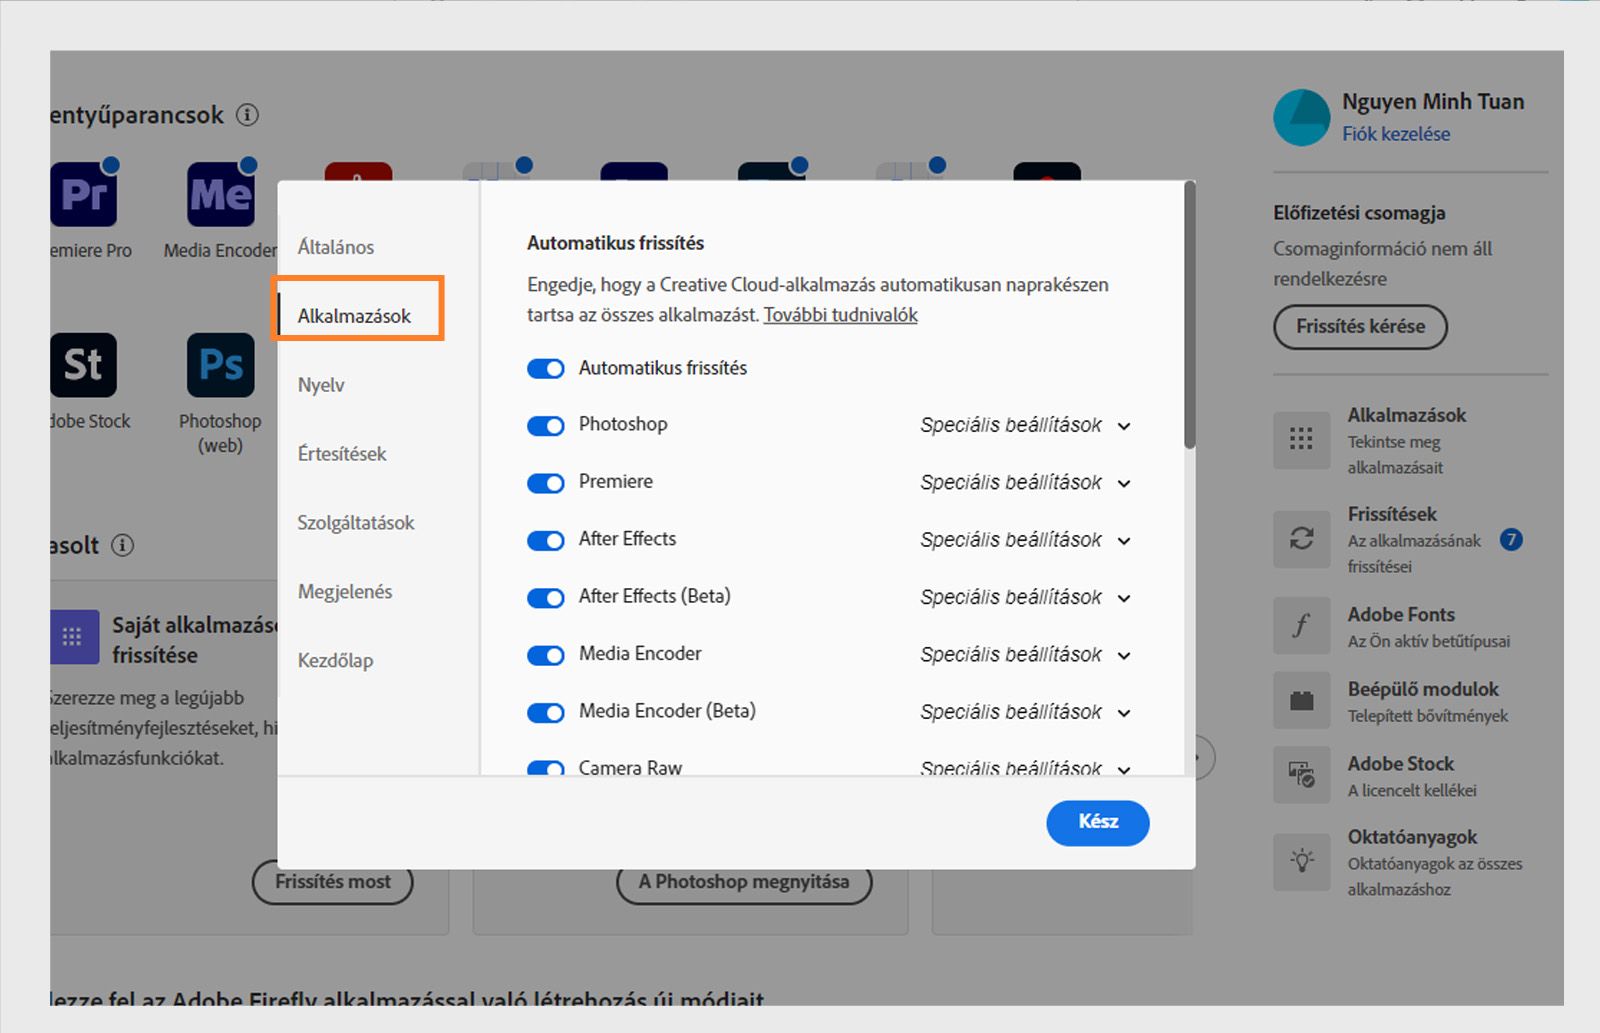This screenshot has width=1600, height=1033.
Task: Open user profile avatar
Action: (1301, 117)
